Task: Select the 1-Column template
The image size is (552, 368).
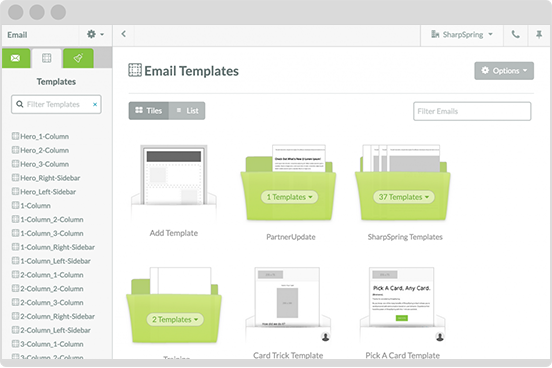Action: tap(31, 205)
